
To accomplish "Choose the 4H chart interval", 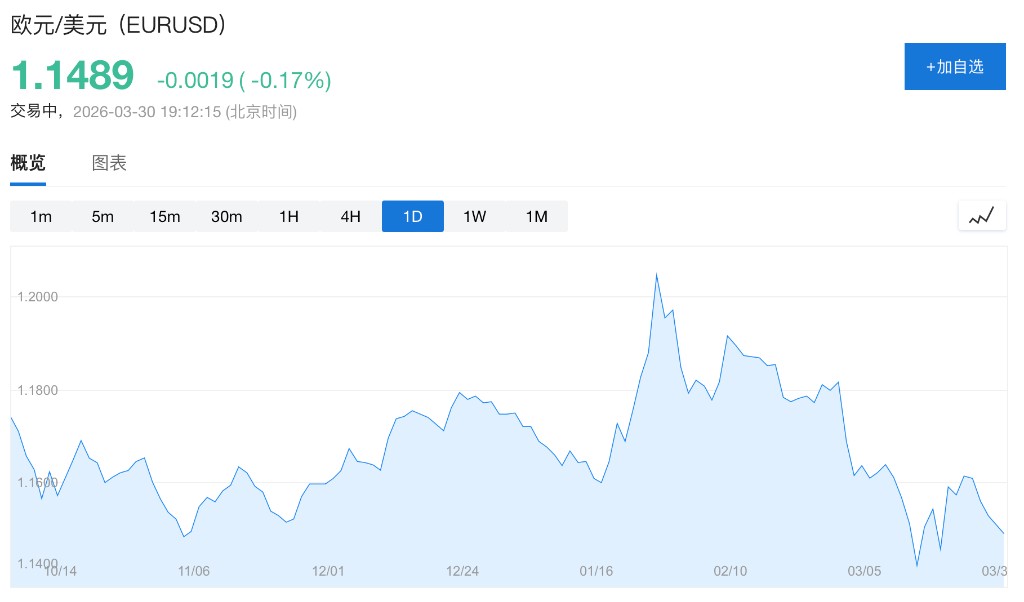I will [x=351, y=216].
